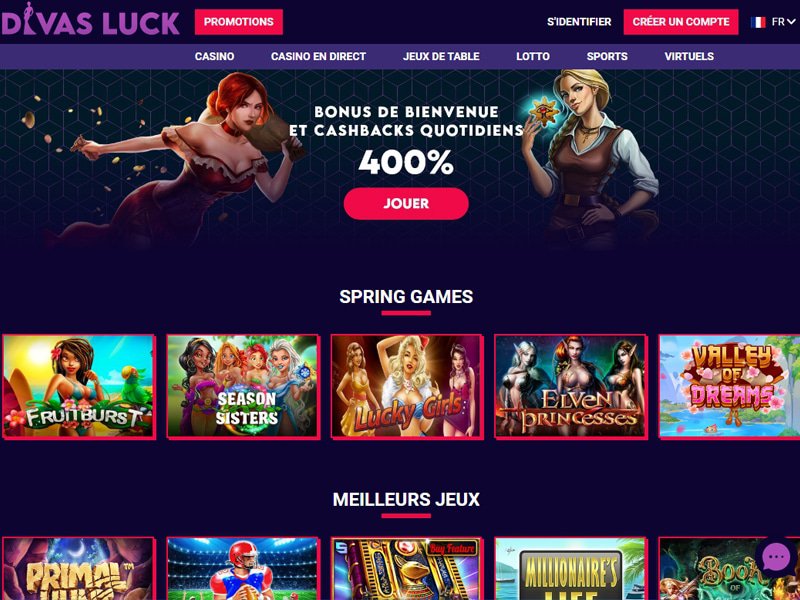Go to Casino en Direct section
The height and width of the screenshot is (600, 800).
318,56
